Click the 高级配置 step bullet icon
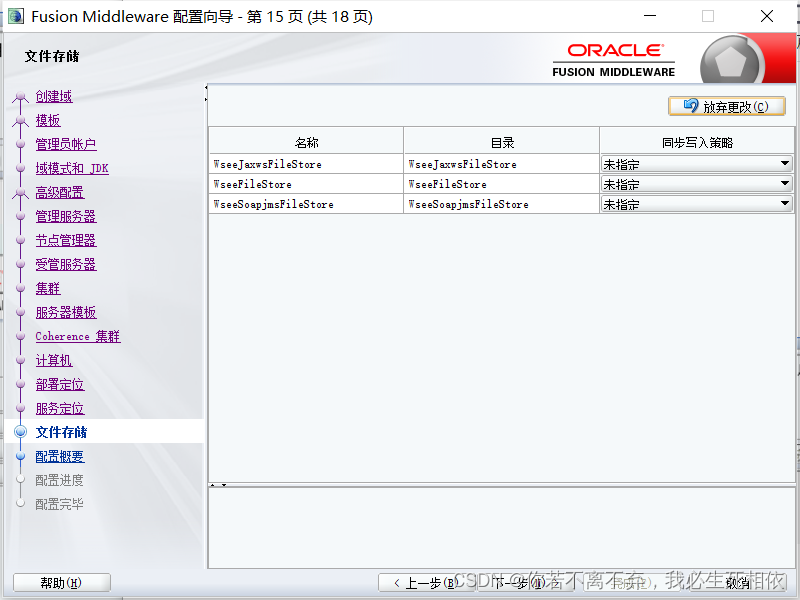The width and height of the screenshot is (800, 600). click(20, 192)
